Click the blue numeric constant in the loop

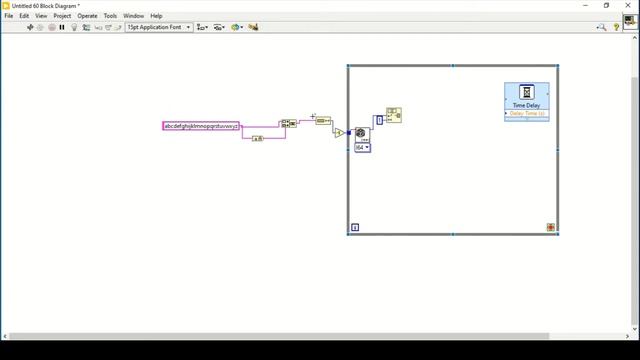pyautogui.click(x=379, y=120)
